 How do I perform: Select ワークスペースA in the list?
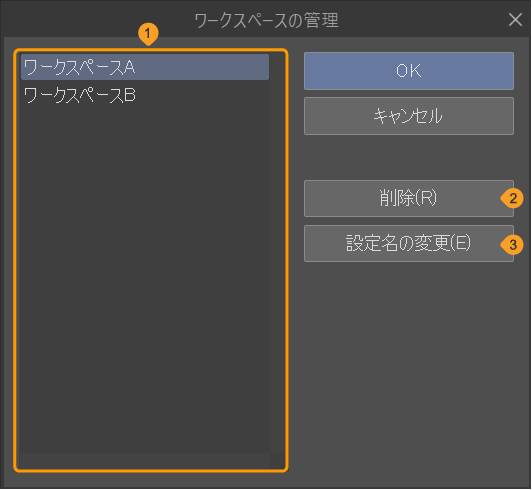tap(145, 67)
